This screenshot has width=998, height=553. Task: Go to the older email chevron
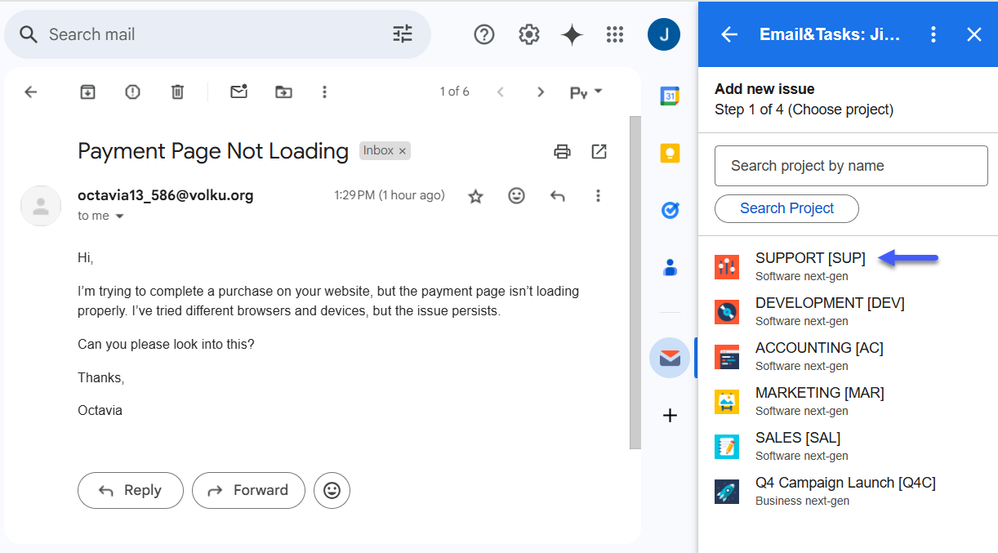(x=540, y=92)
